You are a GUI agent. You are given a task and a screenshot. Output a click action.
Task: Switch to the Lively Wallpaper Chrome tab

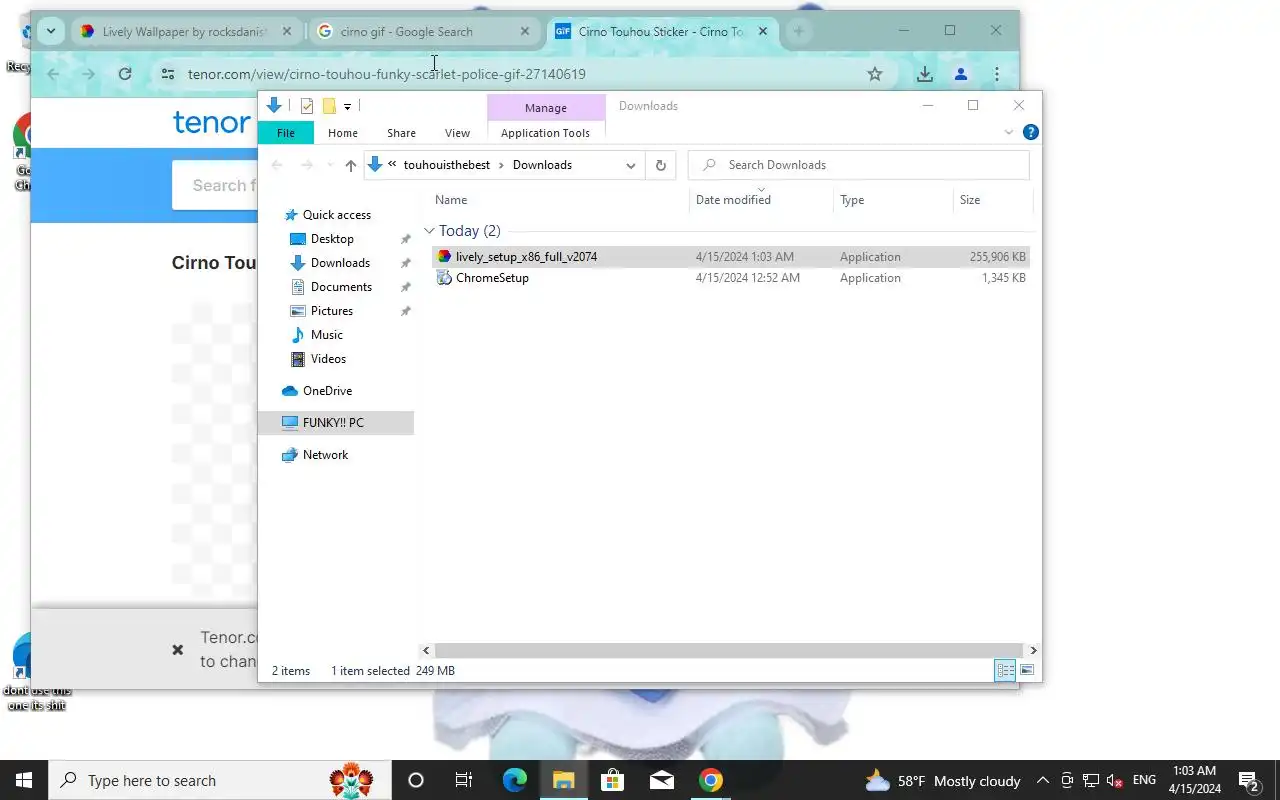click(x=185, y=32)
